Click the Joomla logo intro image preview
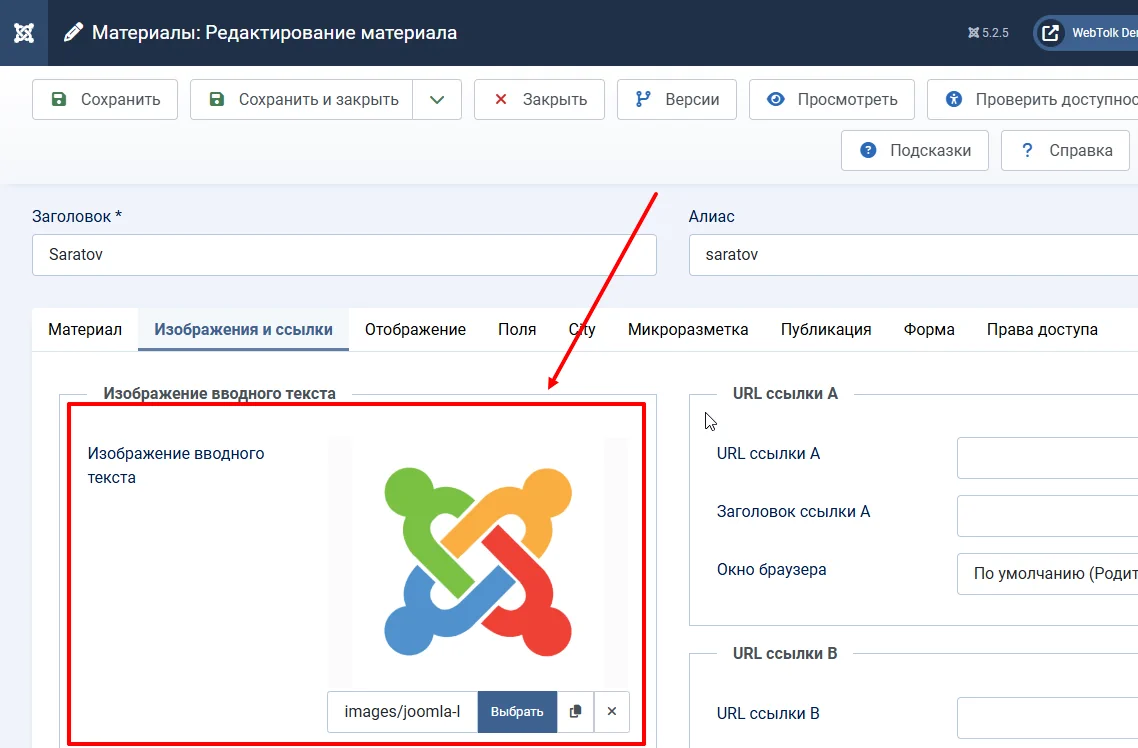1138x748 pixels. [478, 562]
